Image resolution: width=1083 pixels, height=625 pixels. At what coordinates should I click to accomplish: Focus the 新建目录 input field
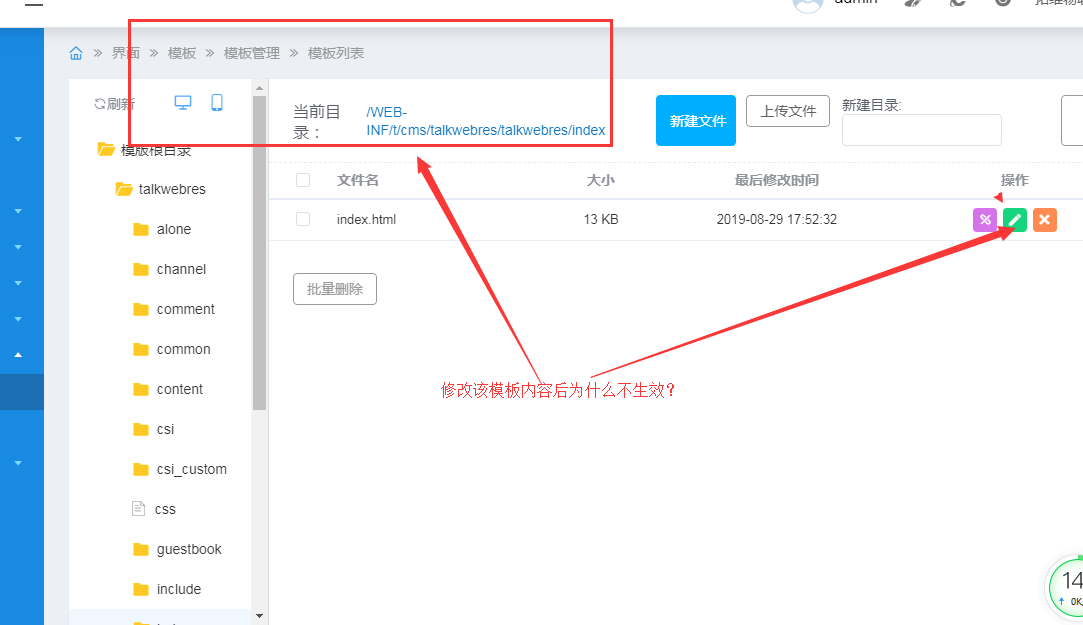coord(921,130)
